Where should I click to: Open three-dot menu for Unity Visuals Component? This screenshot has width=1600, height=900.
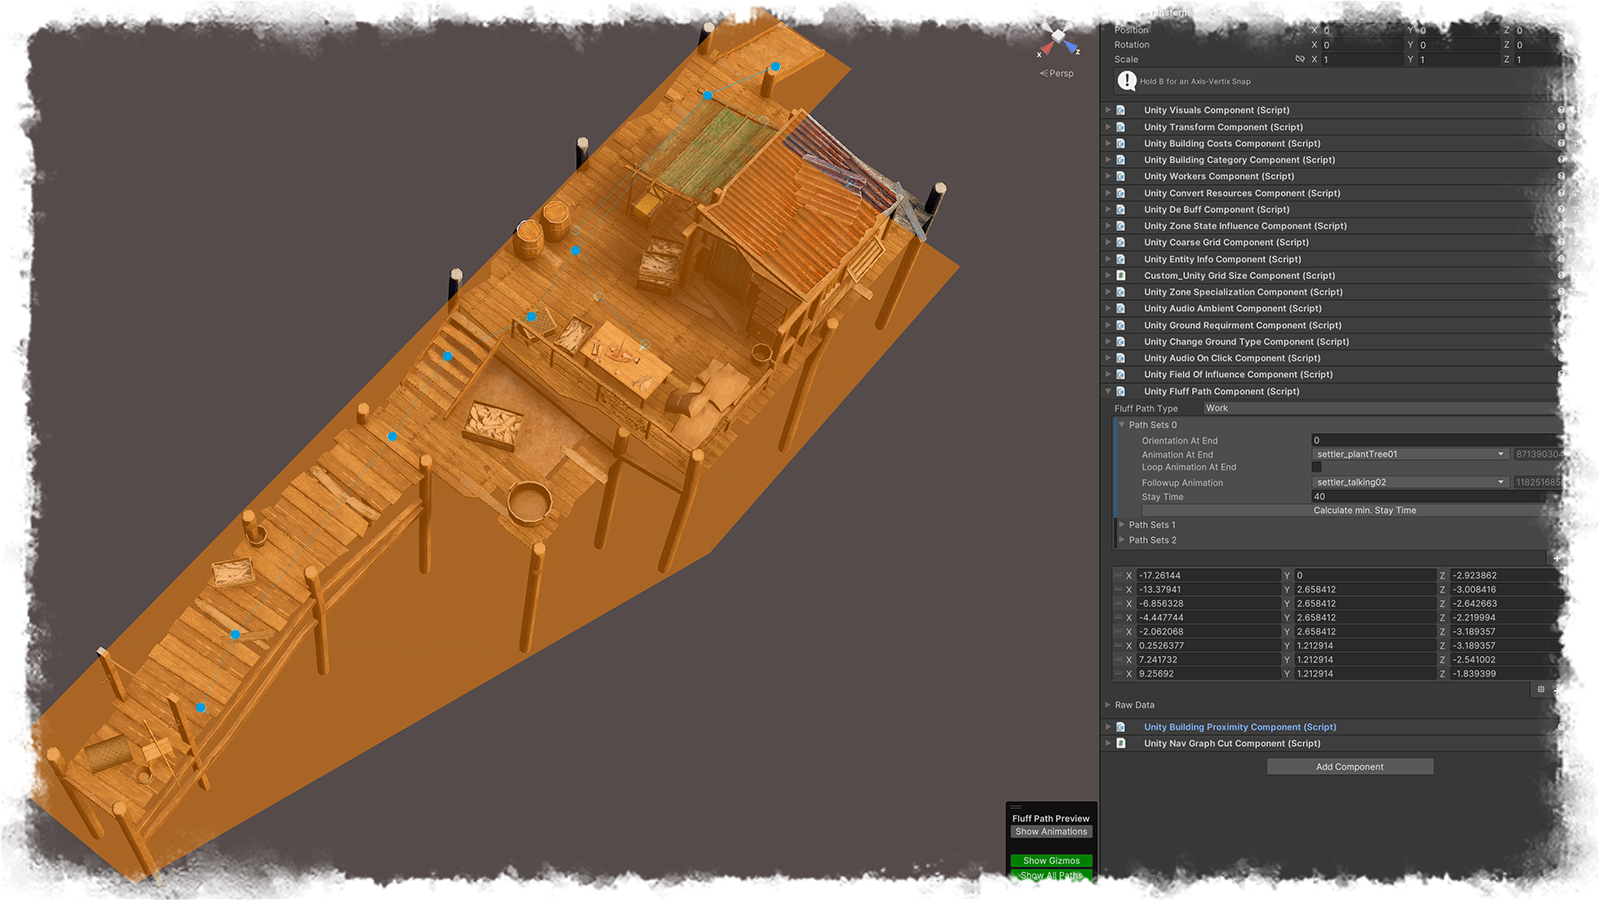pos(1590,110)
